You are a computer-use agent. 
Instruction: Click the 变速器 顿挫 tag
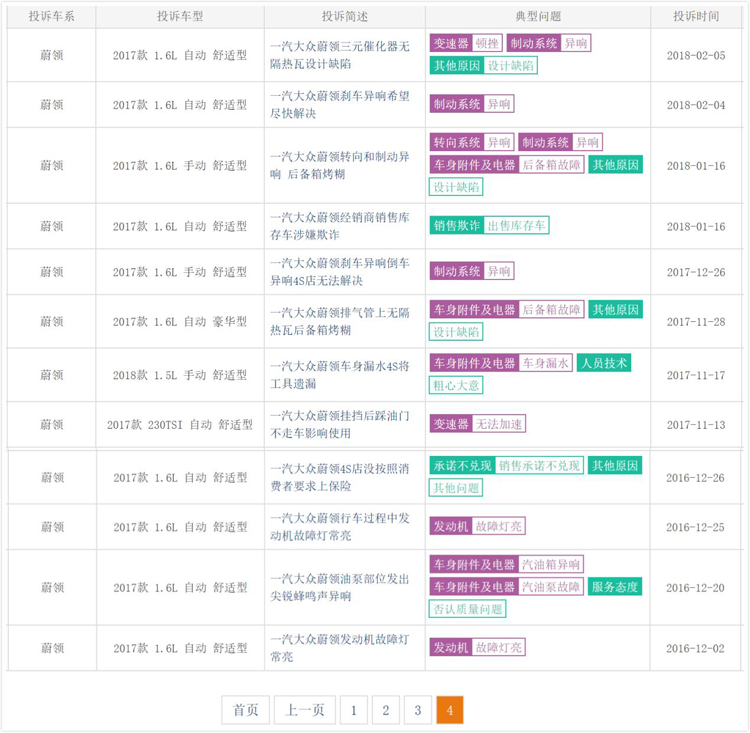point(466,44)
